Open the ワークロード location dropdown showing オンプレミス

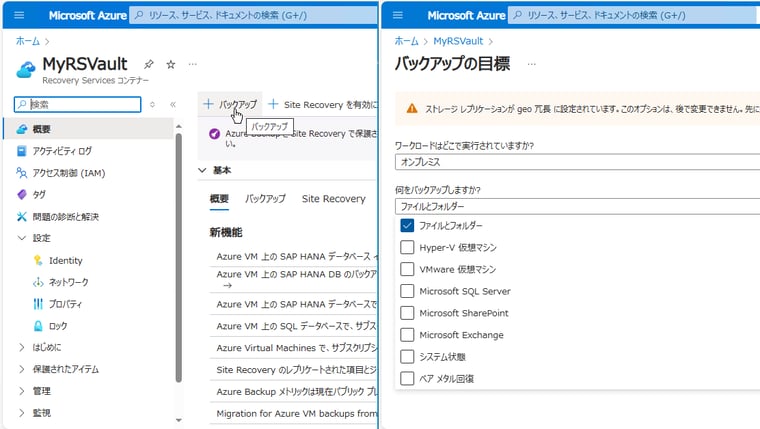577,162
